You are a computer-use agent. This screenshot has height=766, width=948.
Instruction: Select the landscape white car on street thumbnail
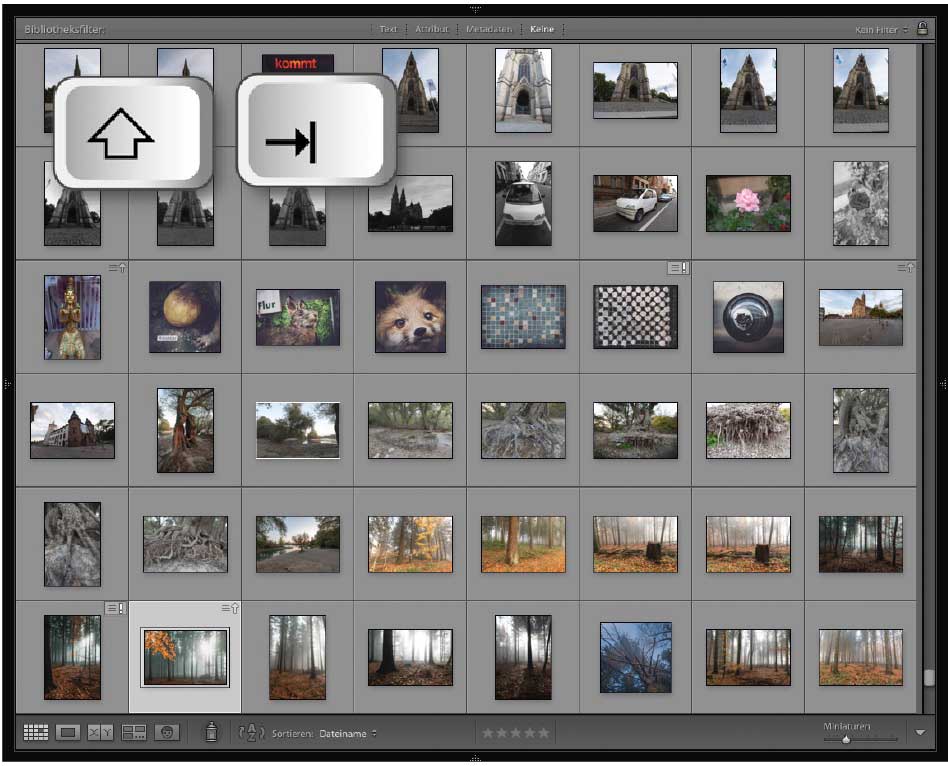(x=635, y=203)
